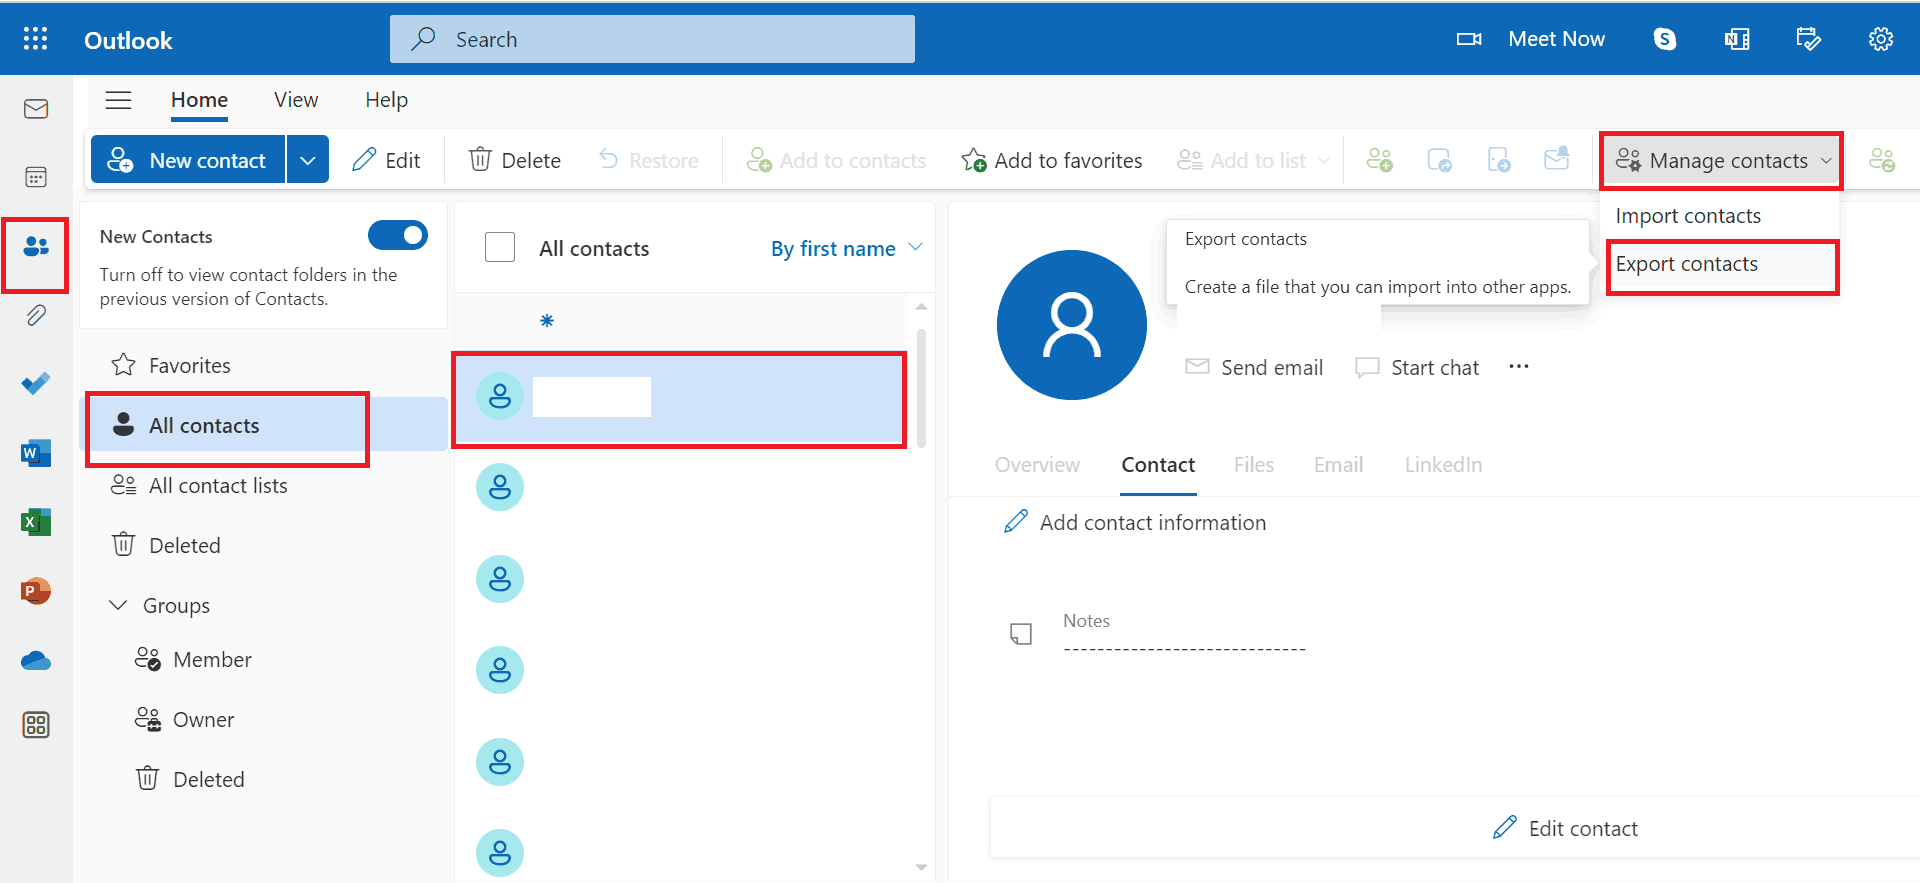The height and width of the screenshot is (883, 1920).
Task: Click contact list scroll-up arrow
Action: click(921, 306)
